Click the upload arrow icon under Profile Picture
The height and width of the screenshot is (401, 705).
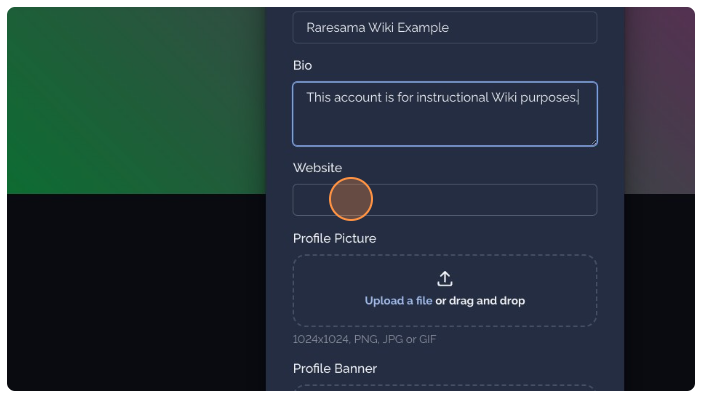point(445,279)
